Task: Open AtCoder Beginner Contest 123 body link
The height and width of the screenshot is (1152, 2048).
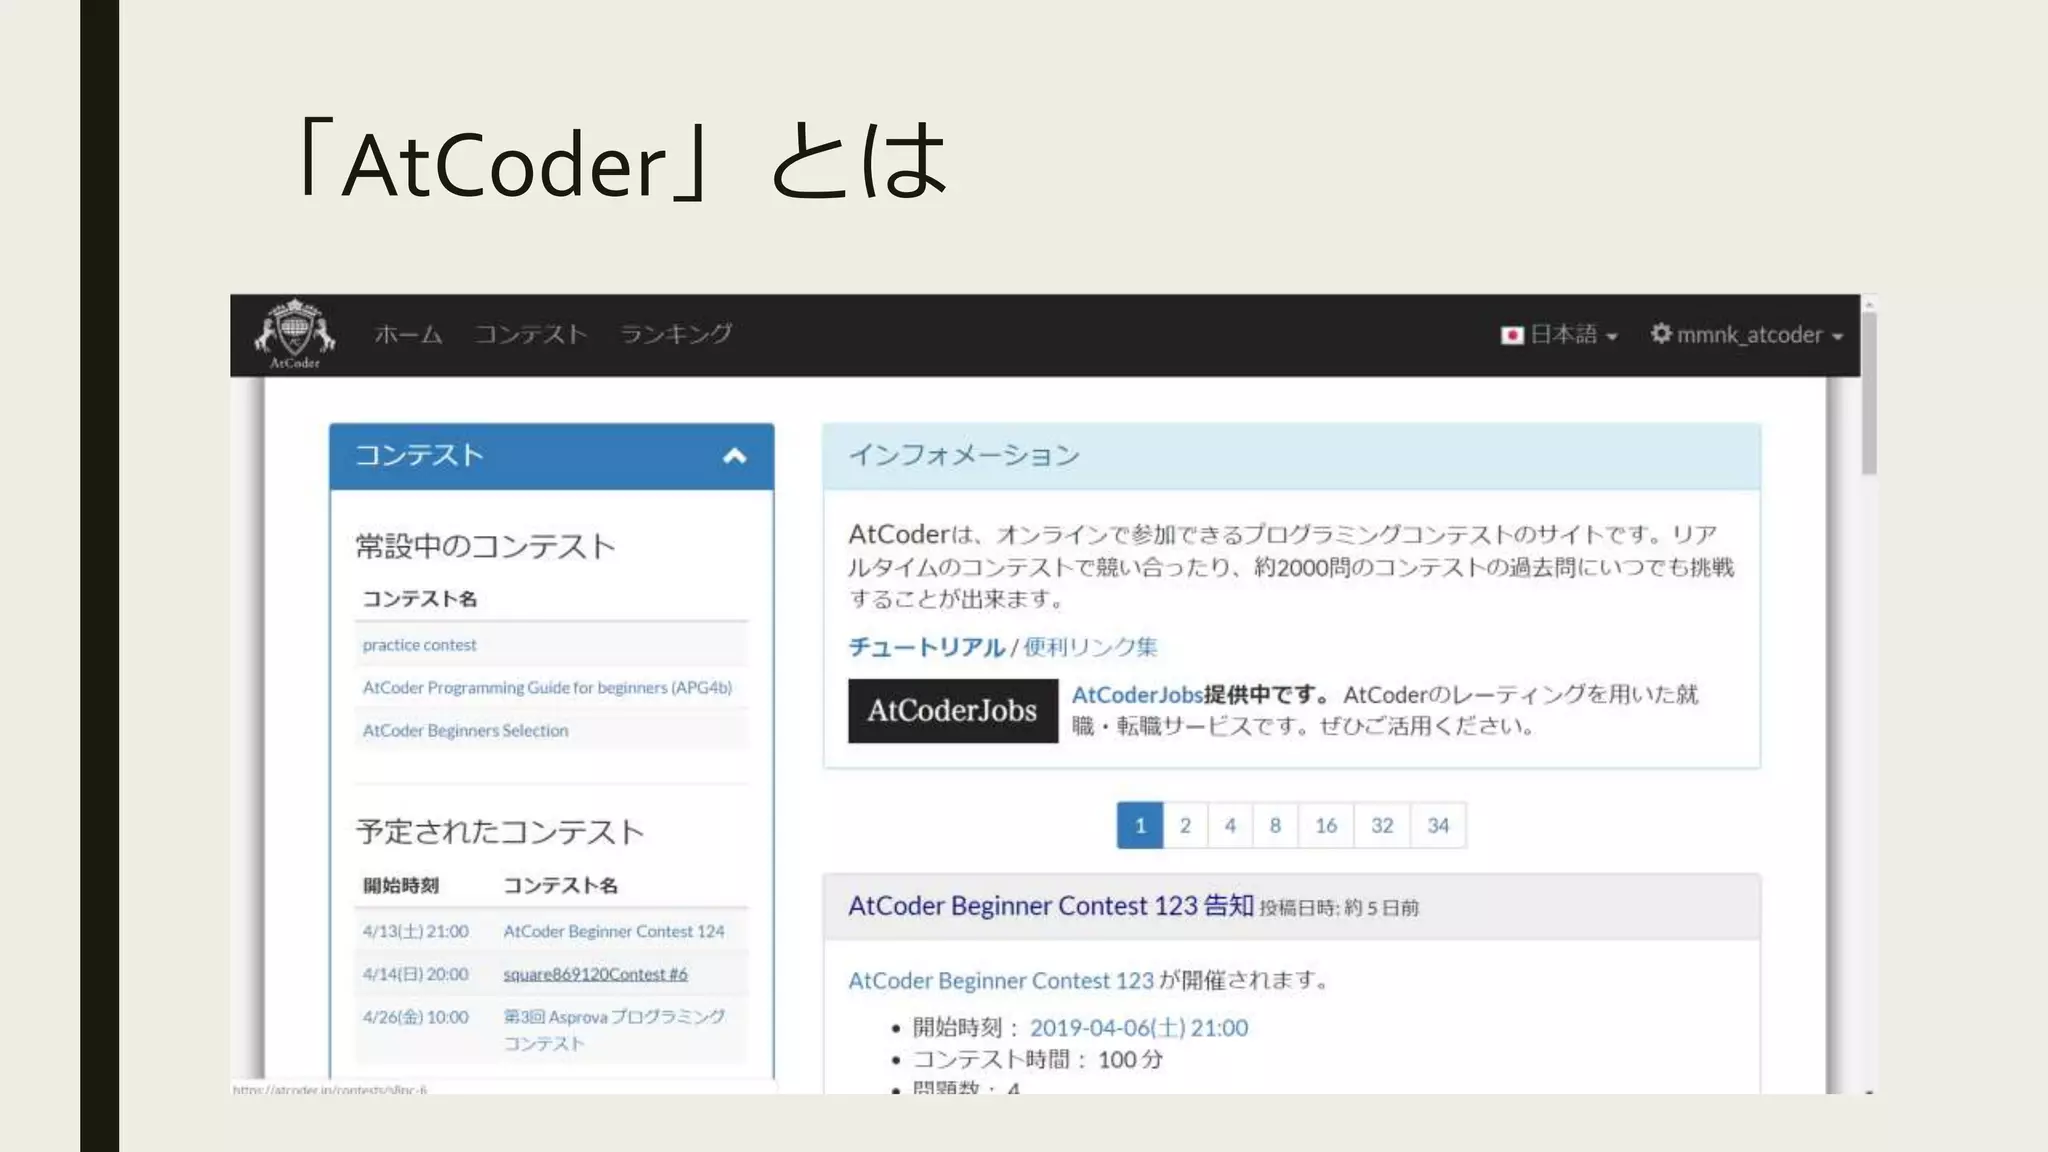Action: point(1000,981)
